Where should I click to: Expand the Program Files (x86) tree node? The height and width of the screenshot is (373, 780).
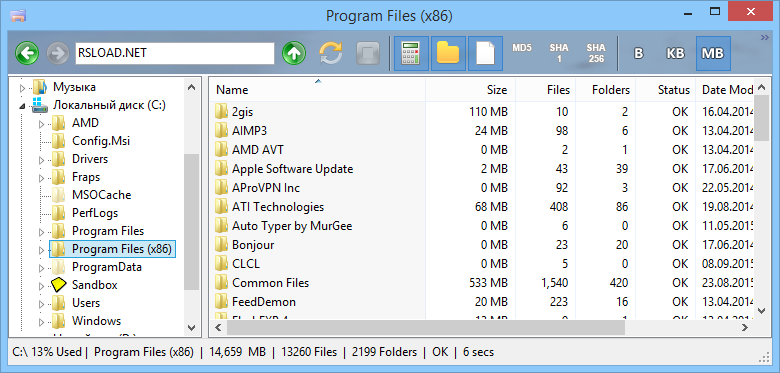pos(42,250)
